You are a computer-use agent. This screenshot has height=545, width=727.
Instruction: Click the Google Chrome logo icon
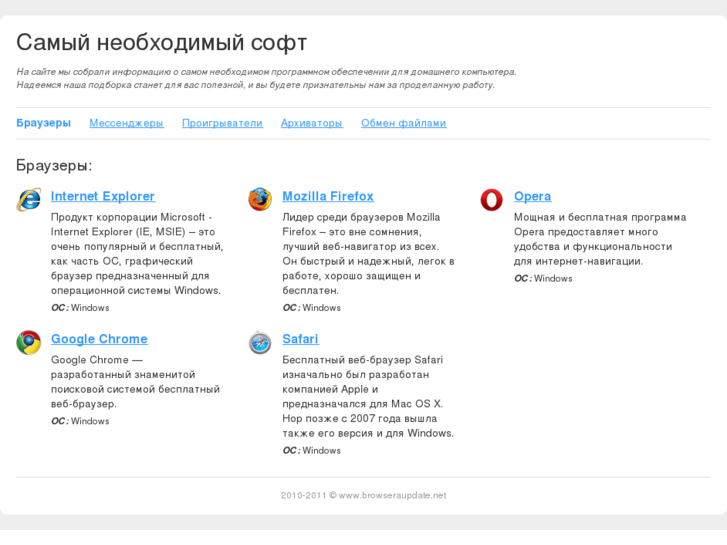pyautogui.click(x=29, y=342)
